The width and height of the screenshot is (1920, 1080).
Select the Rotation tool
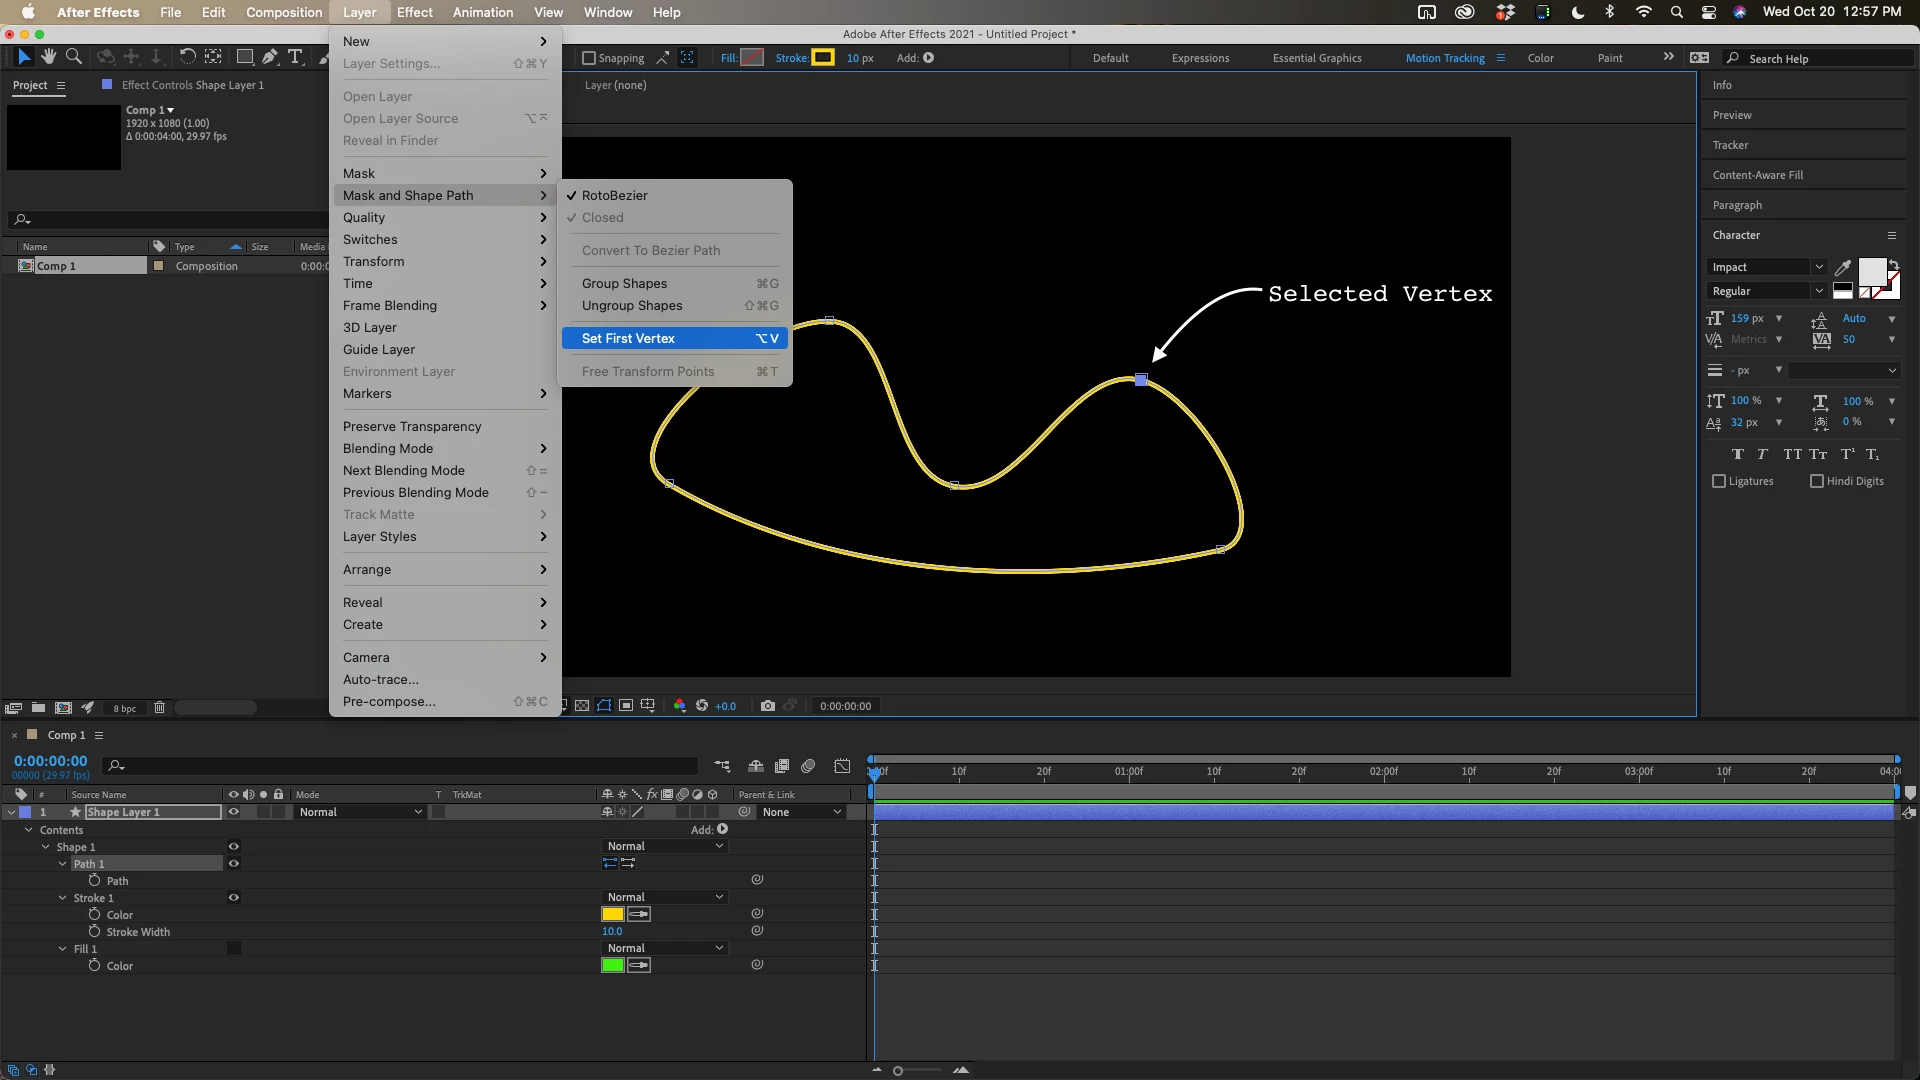(187, 57)
